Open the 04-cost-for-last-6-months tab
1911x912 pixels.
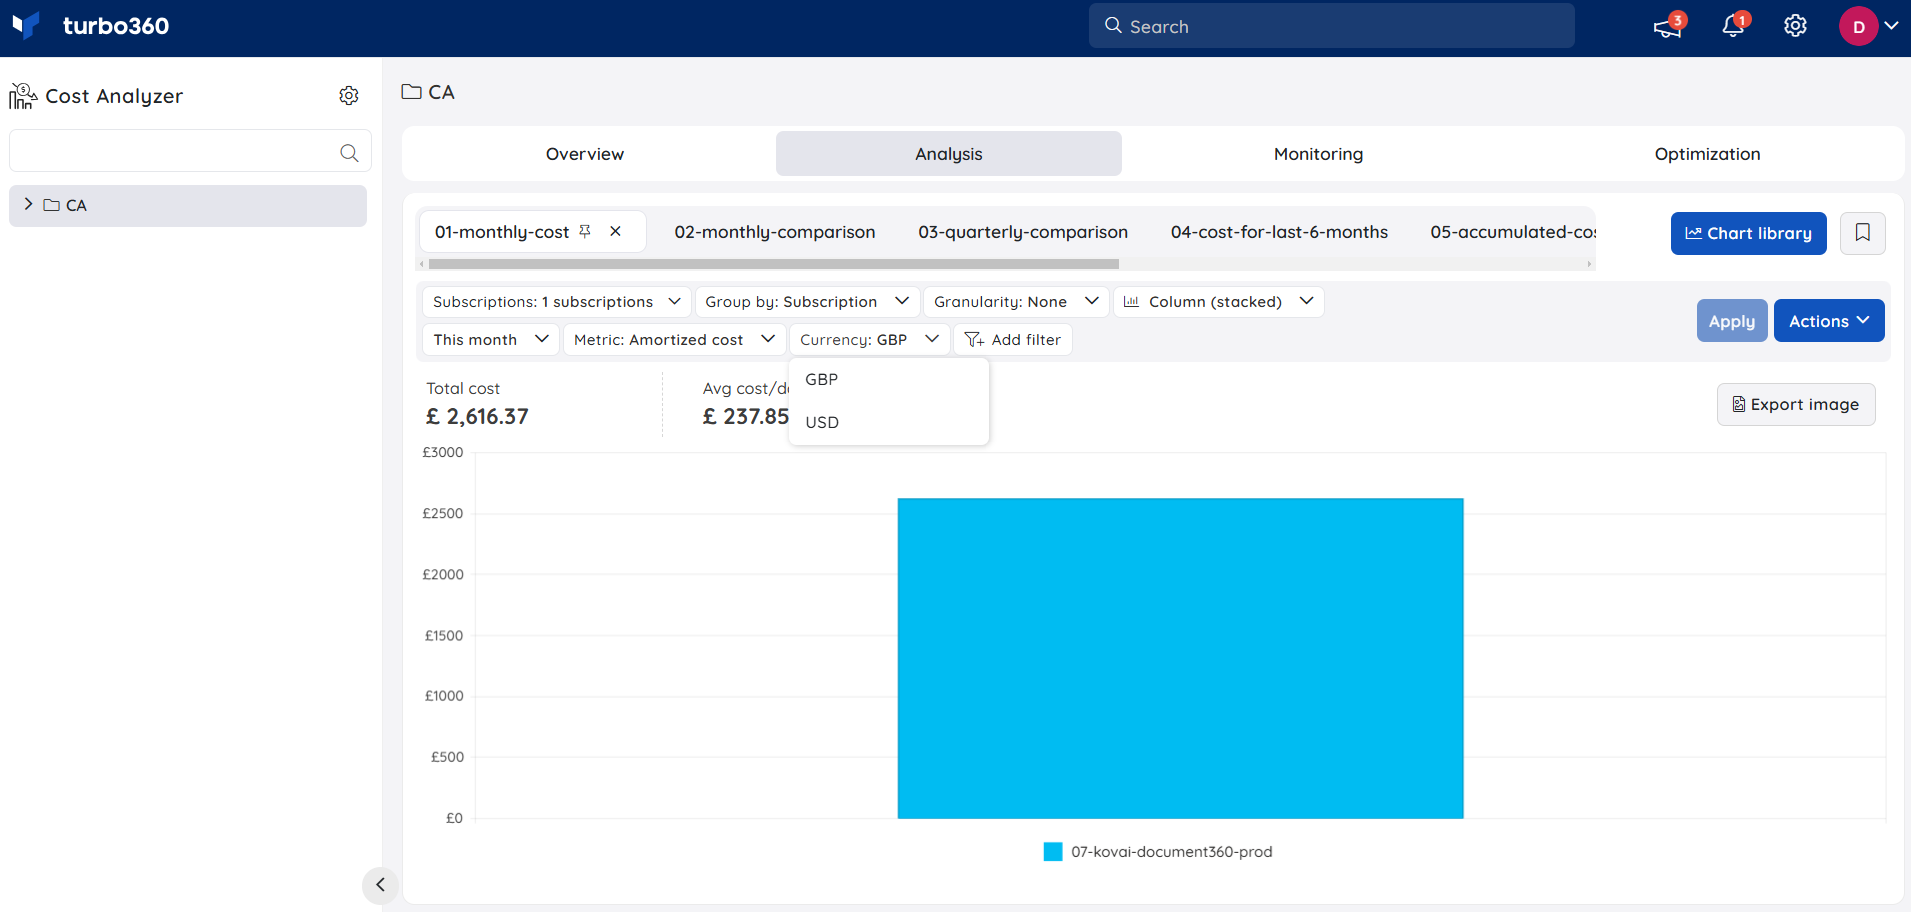click(x=1279, y=232)
